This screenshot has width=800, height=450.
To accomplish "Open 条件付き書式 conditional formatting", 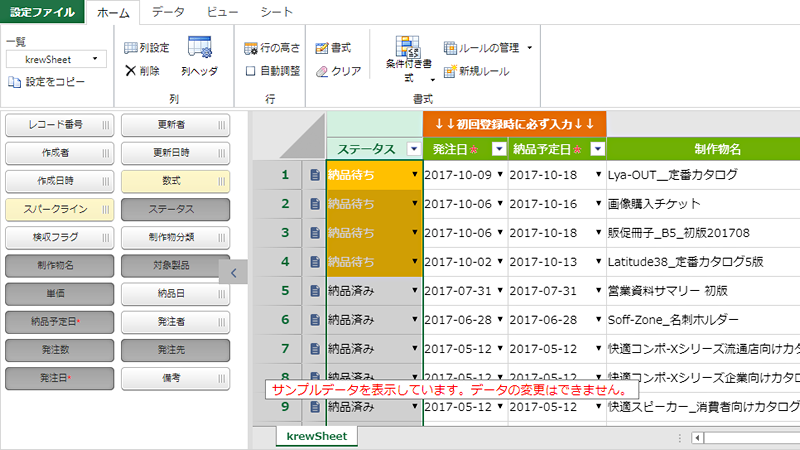I will point(407,58).
